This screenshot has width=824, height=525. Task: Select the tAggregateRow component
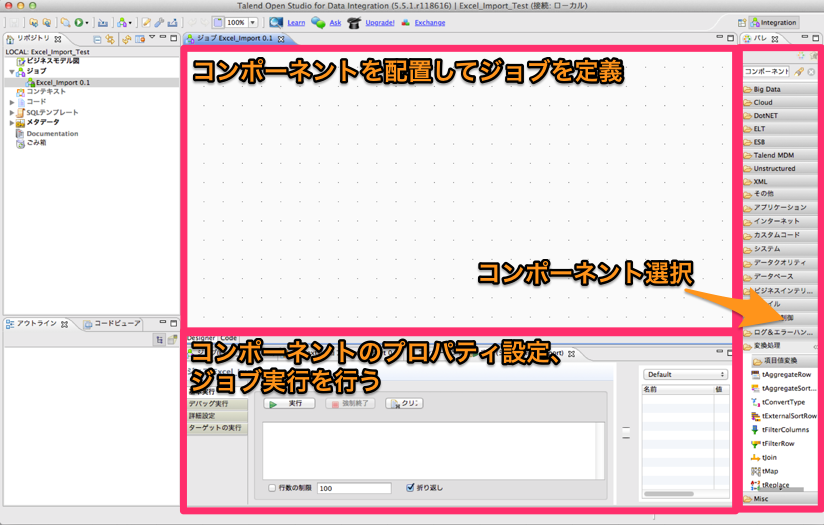pyautogui.click(x=785, y=374)
